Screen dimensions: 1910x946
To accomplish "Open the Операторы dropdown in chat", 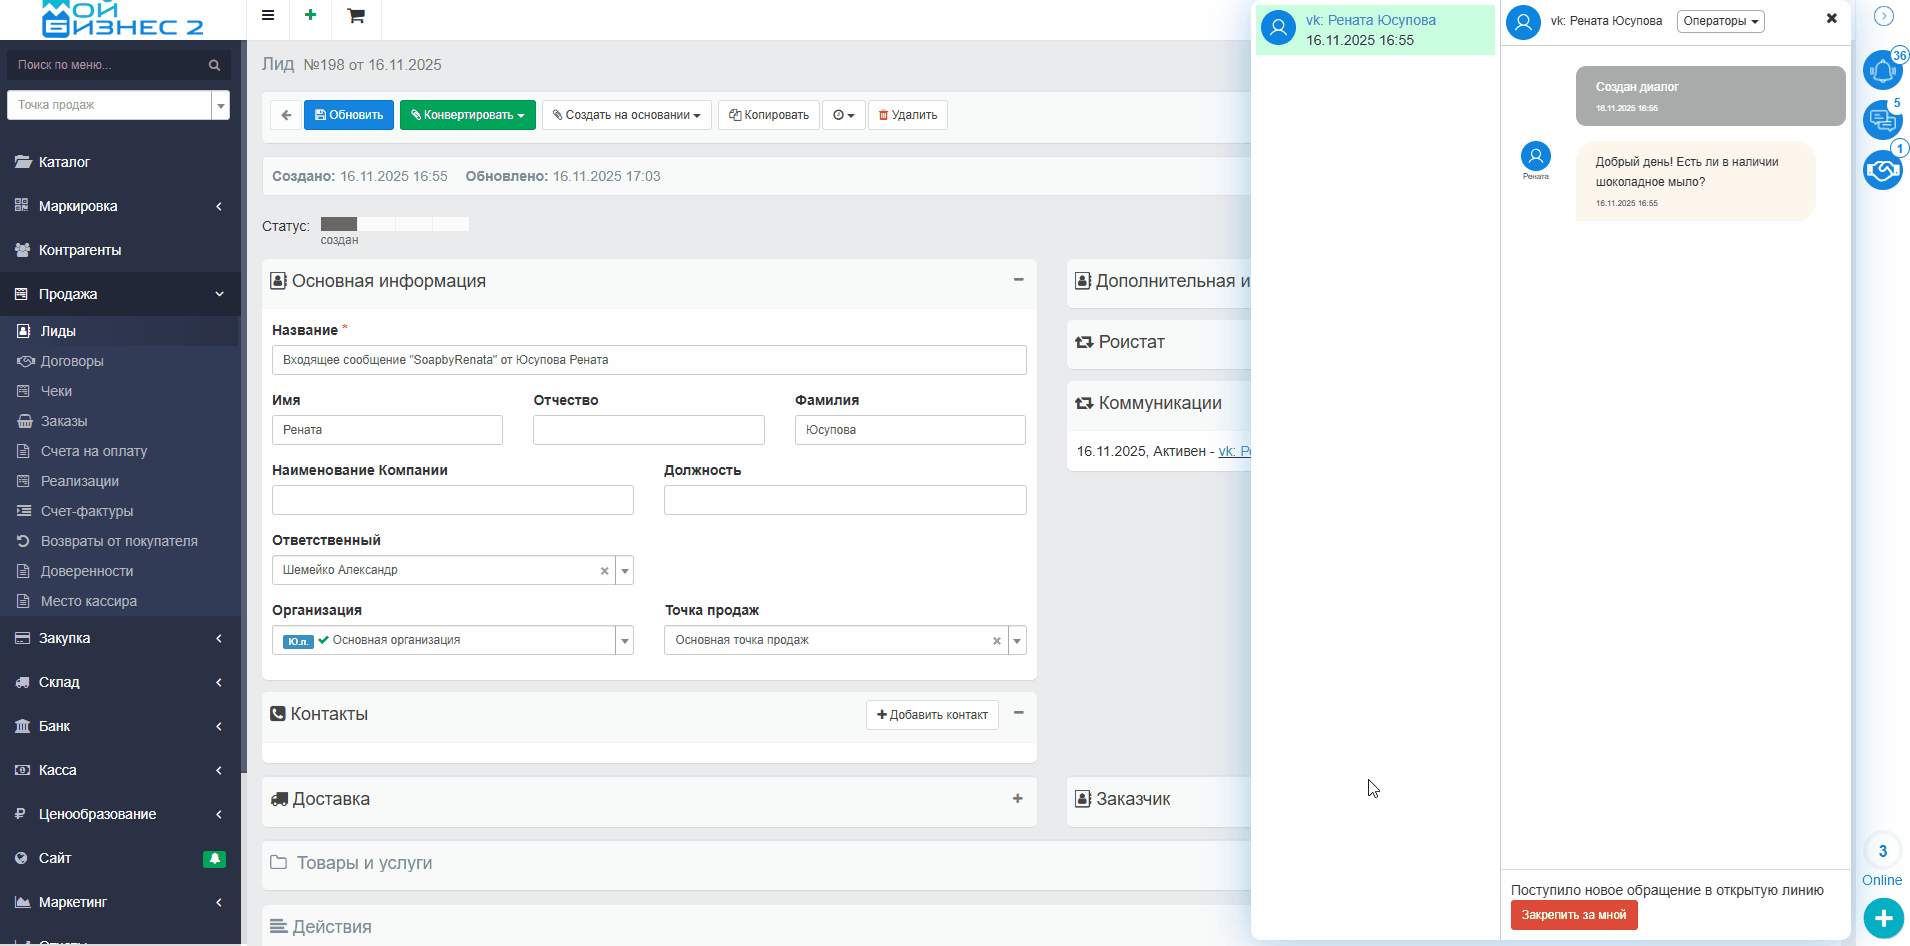I will (x=1720, y=21).
